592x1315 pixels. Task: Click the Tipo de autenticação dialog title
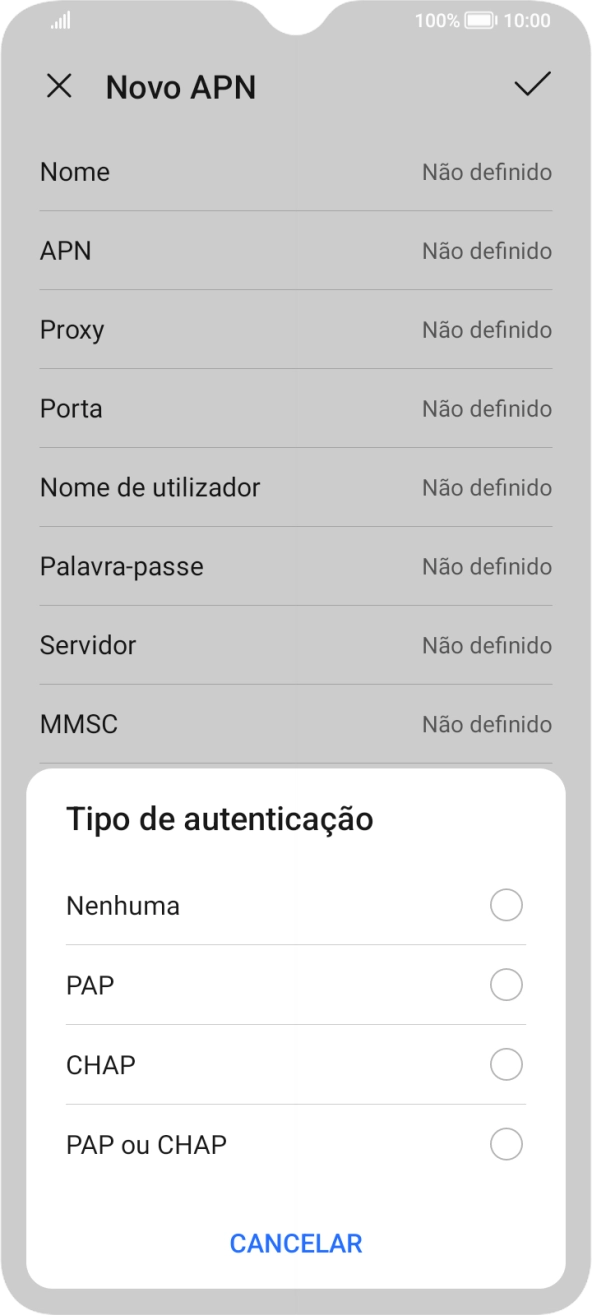[x=220, y=818]
